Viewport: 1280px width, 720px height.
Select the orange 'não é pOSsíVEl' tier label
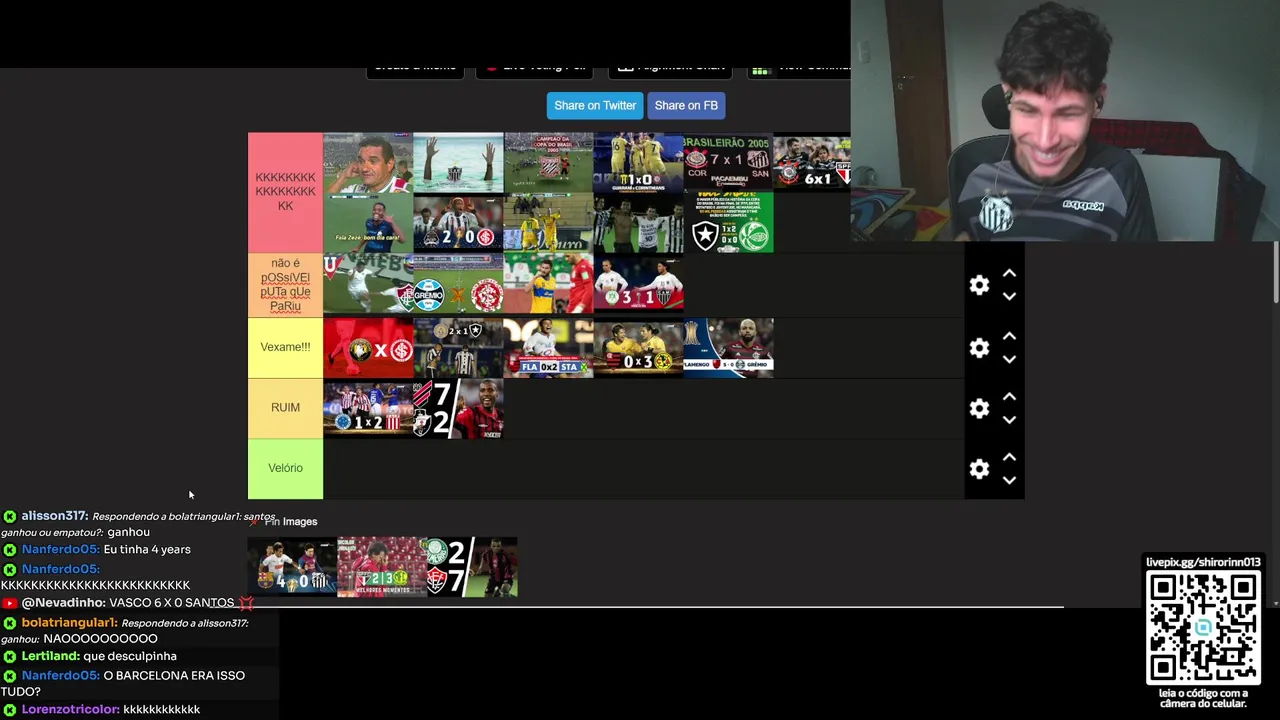pyautogui.click(x=285, y=285)
